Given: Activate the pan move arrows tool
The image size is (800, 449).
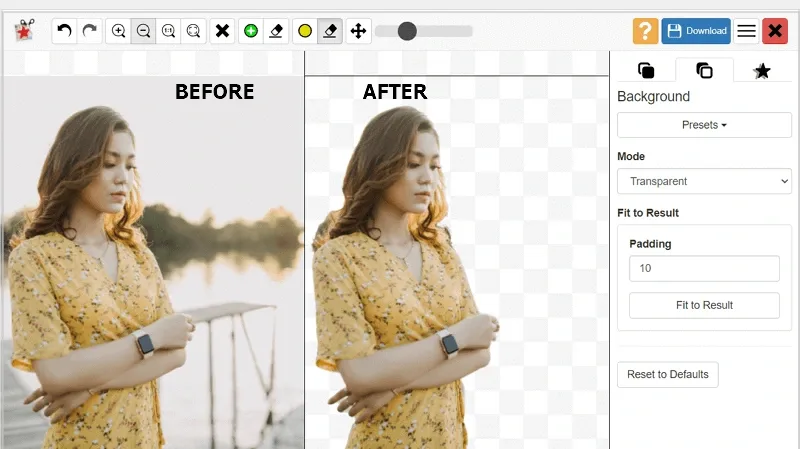Looking at the screenshot, I should 359,31.
